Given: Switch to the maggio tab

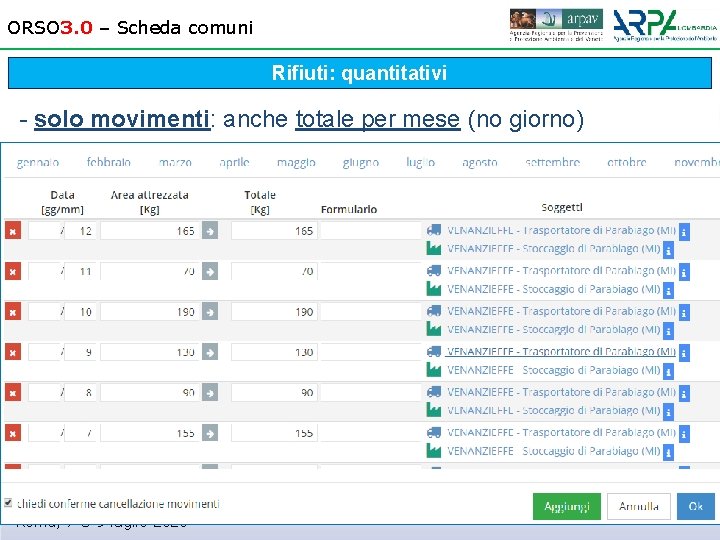Looking at the screenshot, I should click(296, 162).
